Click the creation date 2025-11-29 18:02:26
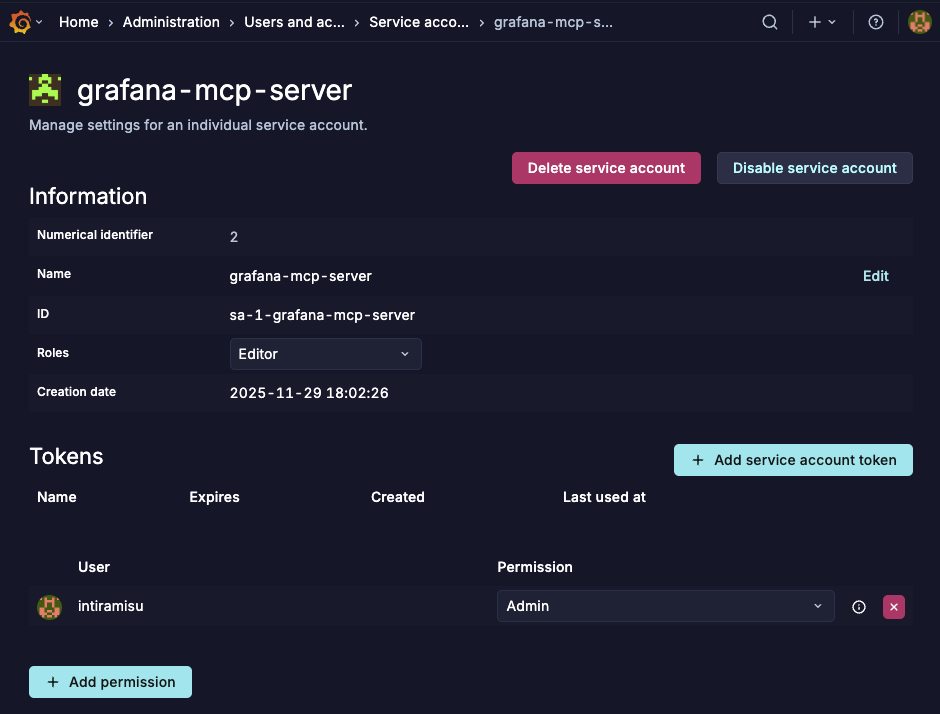This screenshot has height=714, width=940. [309, 393]
